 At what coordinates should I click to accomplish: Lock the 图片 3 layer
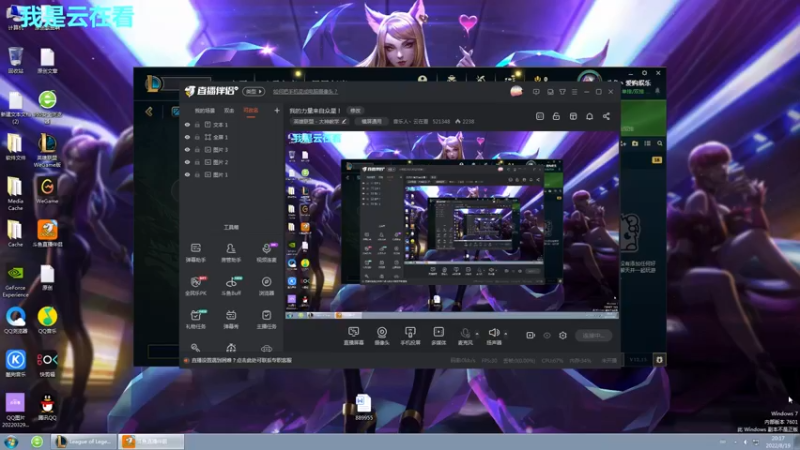pyautogui.click(x=197, y=149)
